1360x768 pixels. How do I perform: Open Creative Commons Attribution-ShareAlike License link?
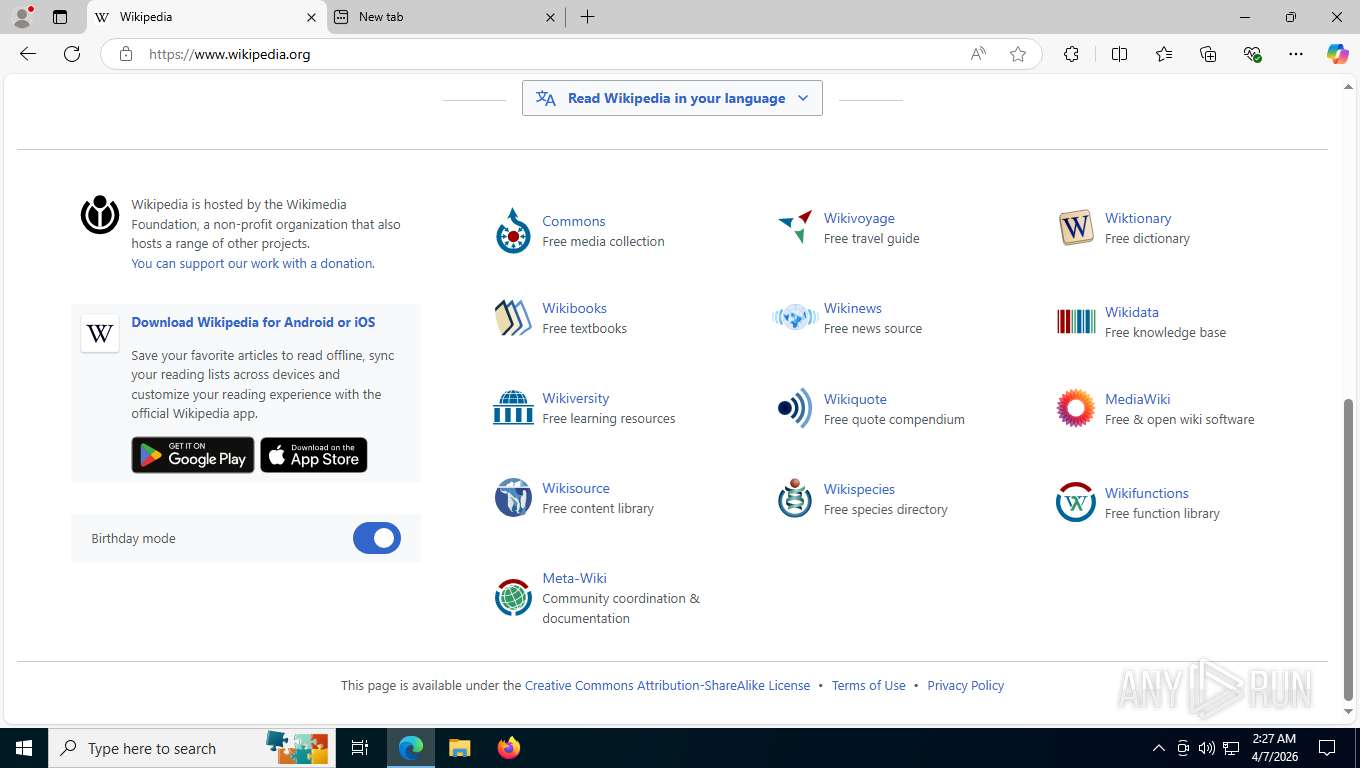pyautogui.click(x=667, y=685)
